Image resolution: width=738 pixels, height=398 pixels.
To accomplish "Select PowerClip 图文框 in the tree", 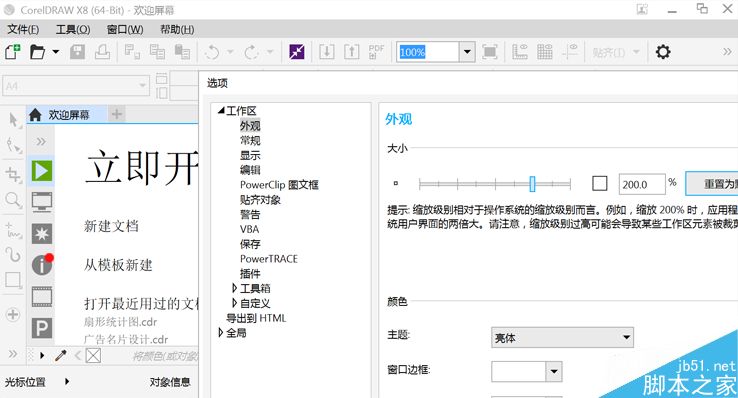I will (279, 185).
